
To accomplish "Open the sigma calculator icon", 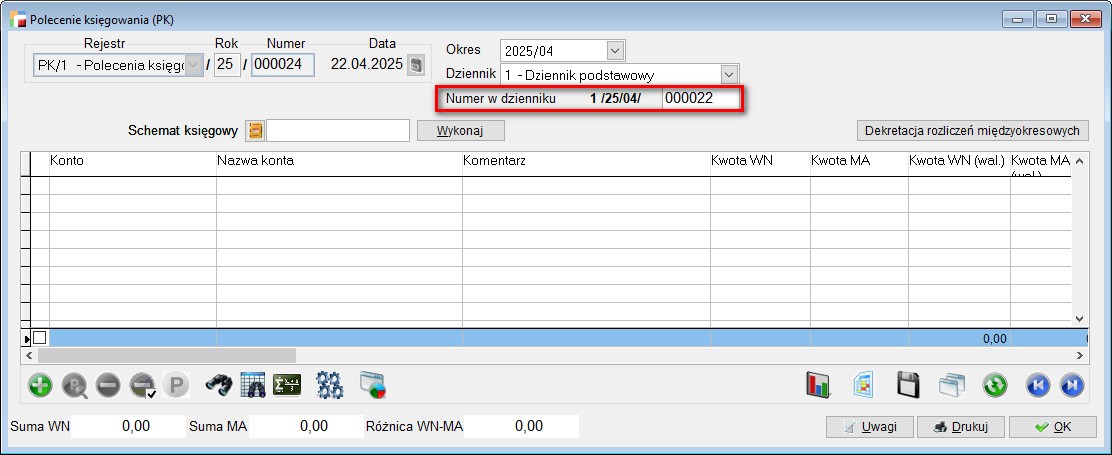I will (x=287, y=385).
